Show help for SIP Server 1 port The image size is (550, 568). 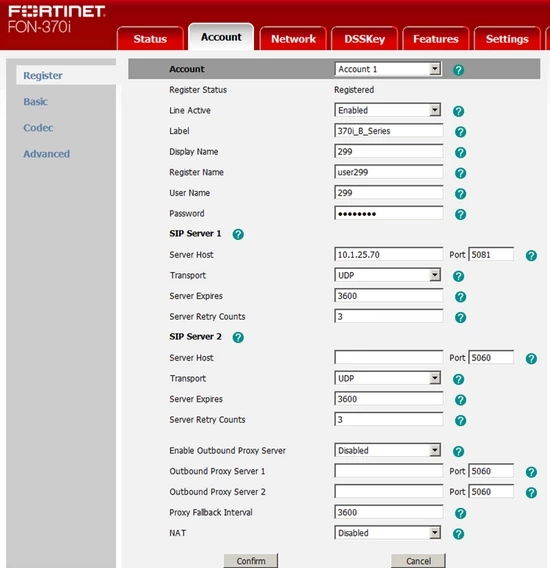531,256
